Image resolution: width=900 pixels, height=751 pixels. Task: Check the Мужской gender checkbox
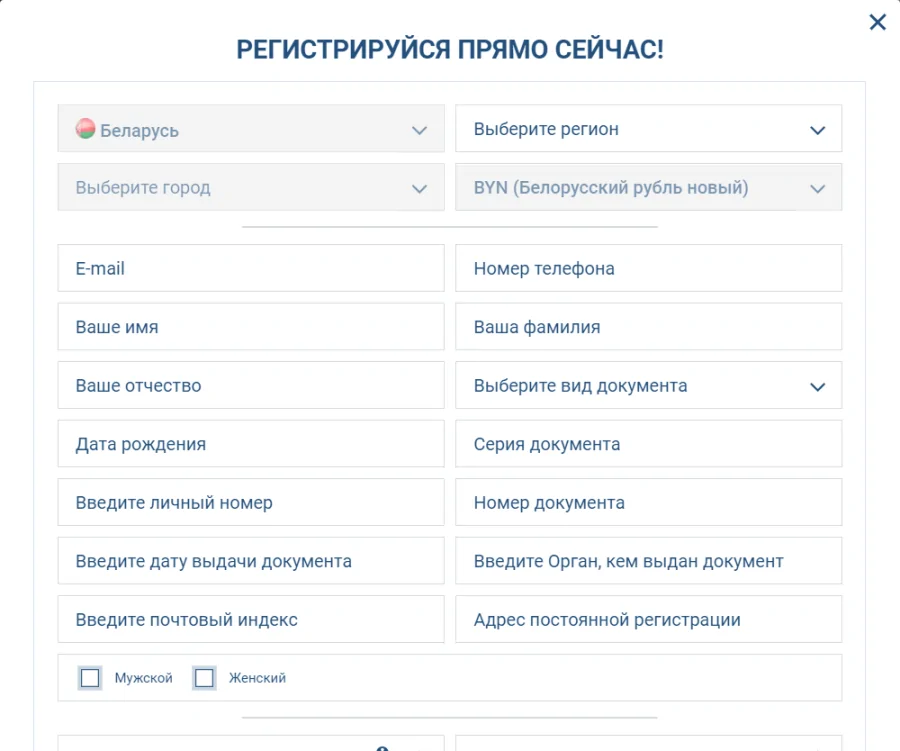(89, 677)
